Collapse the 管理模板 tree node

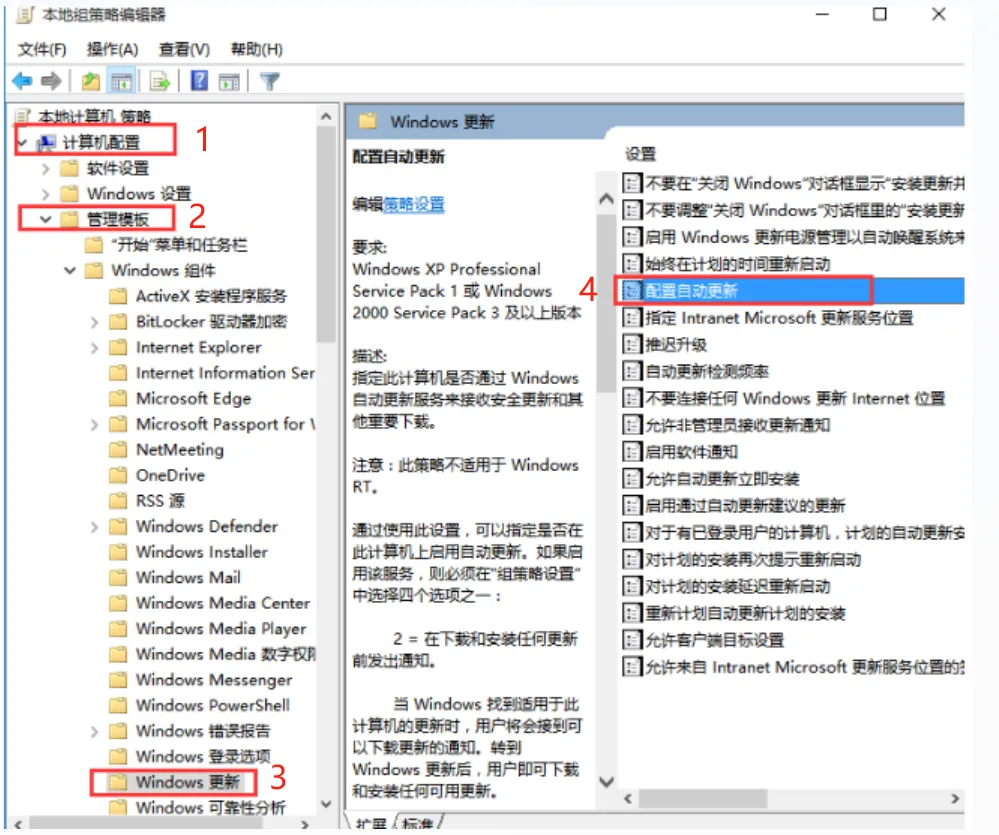[45, 218]
